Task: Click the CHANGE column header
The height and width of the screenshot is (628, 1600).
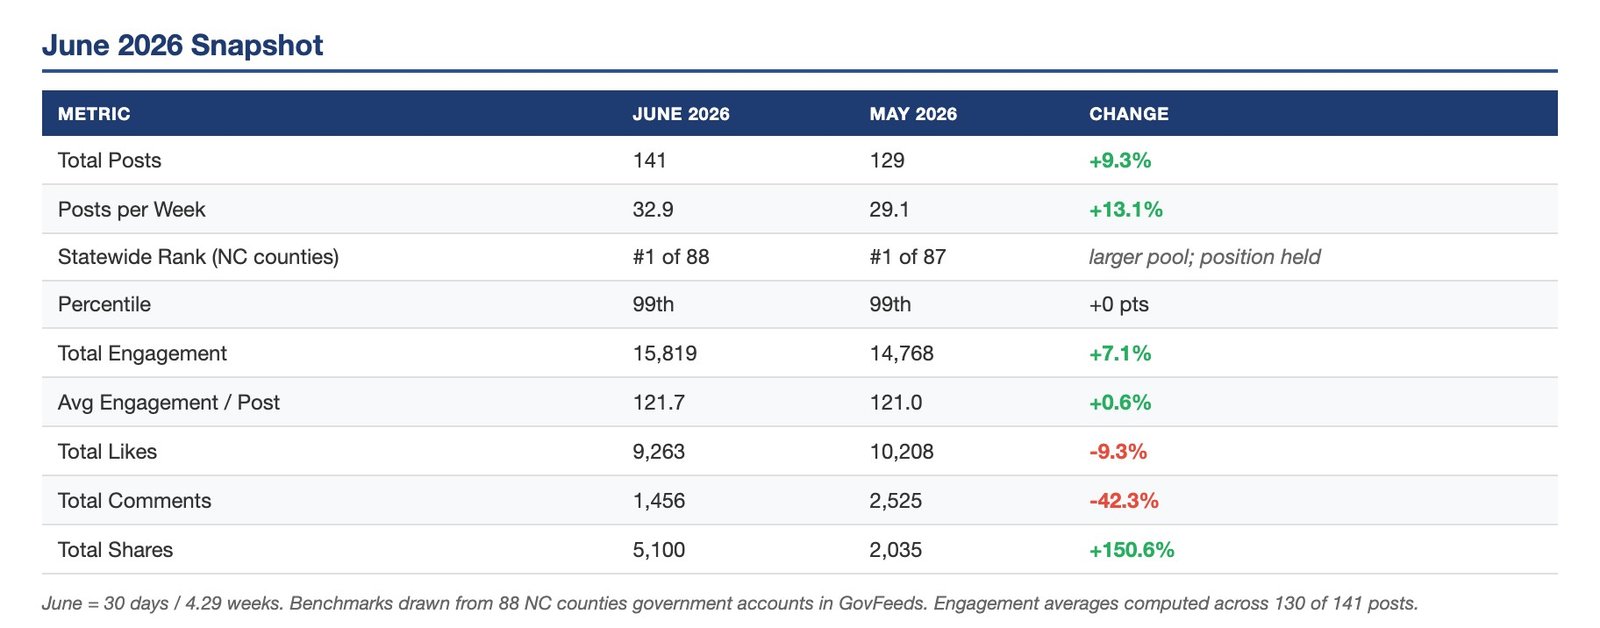Action: (1129, 114)
